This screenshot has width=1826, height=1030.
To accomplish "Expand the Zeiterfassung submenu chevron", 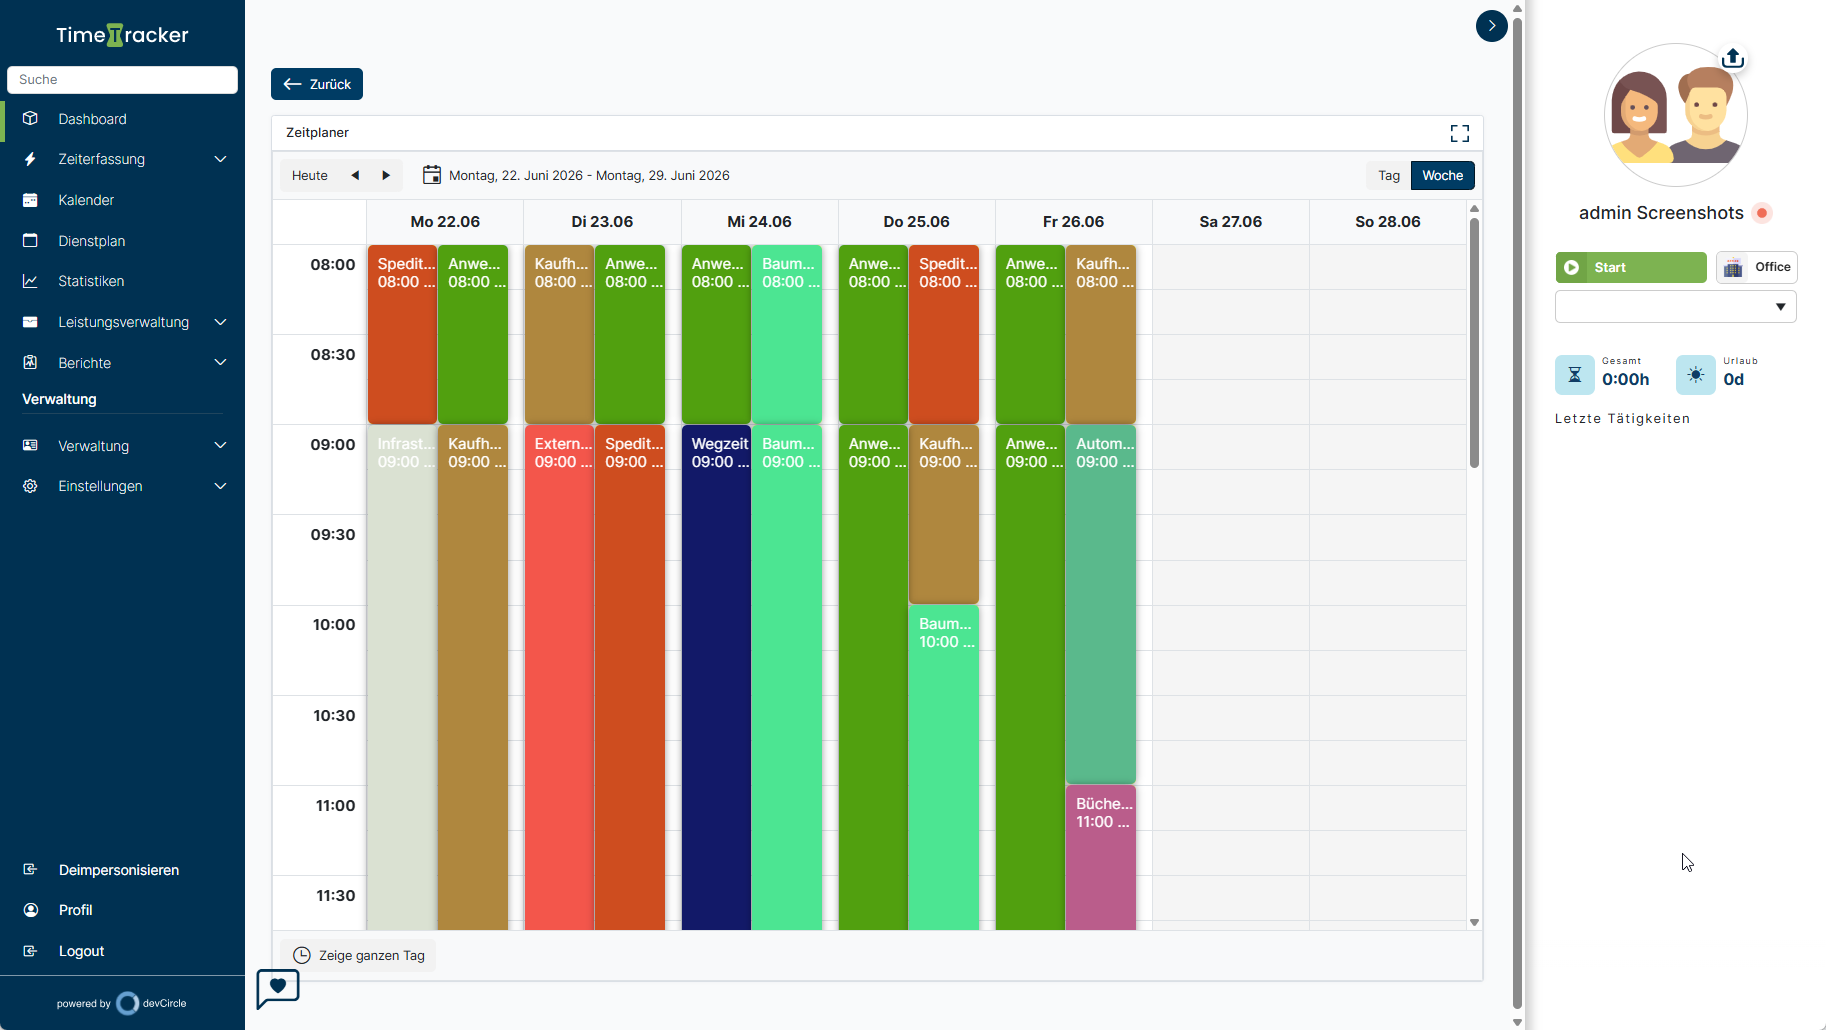I will (221, 159).
